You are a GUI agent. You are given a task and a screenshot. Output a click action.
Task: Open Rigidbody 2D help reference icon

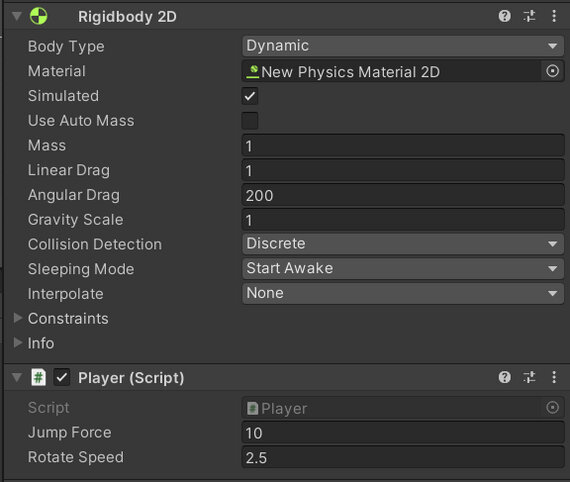point(505,16)
